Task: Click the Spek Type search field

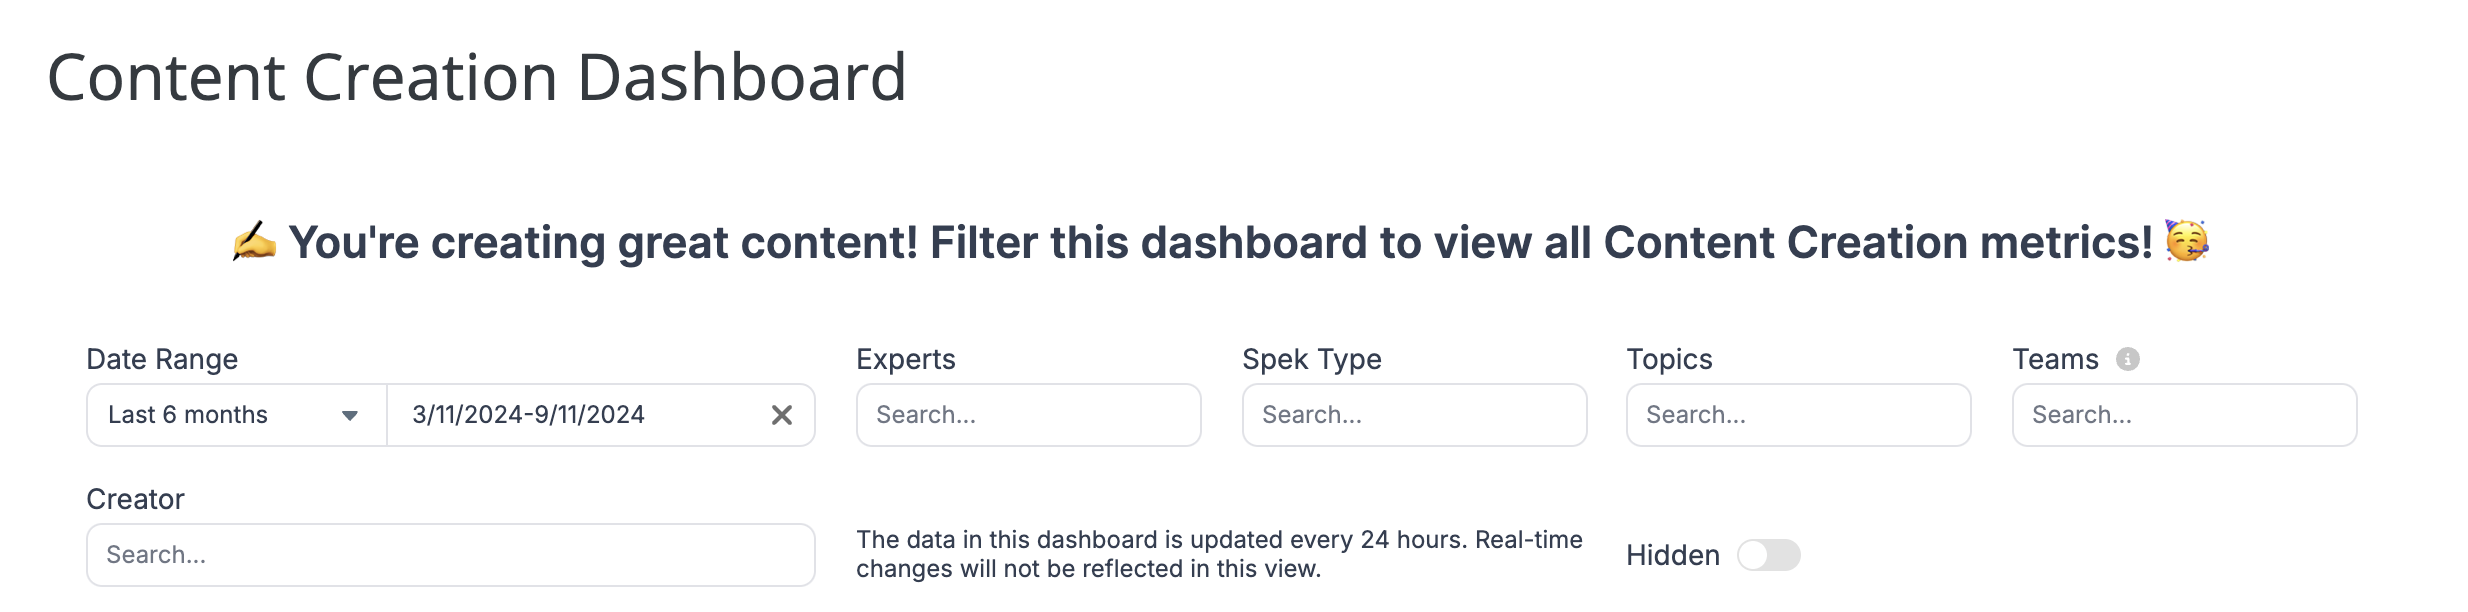Action: click(1414, 415)
